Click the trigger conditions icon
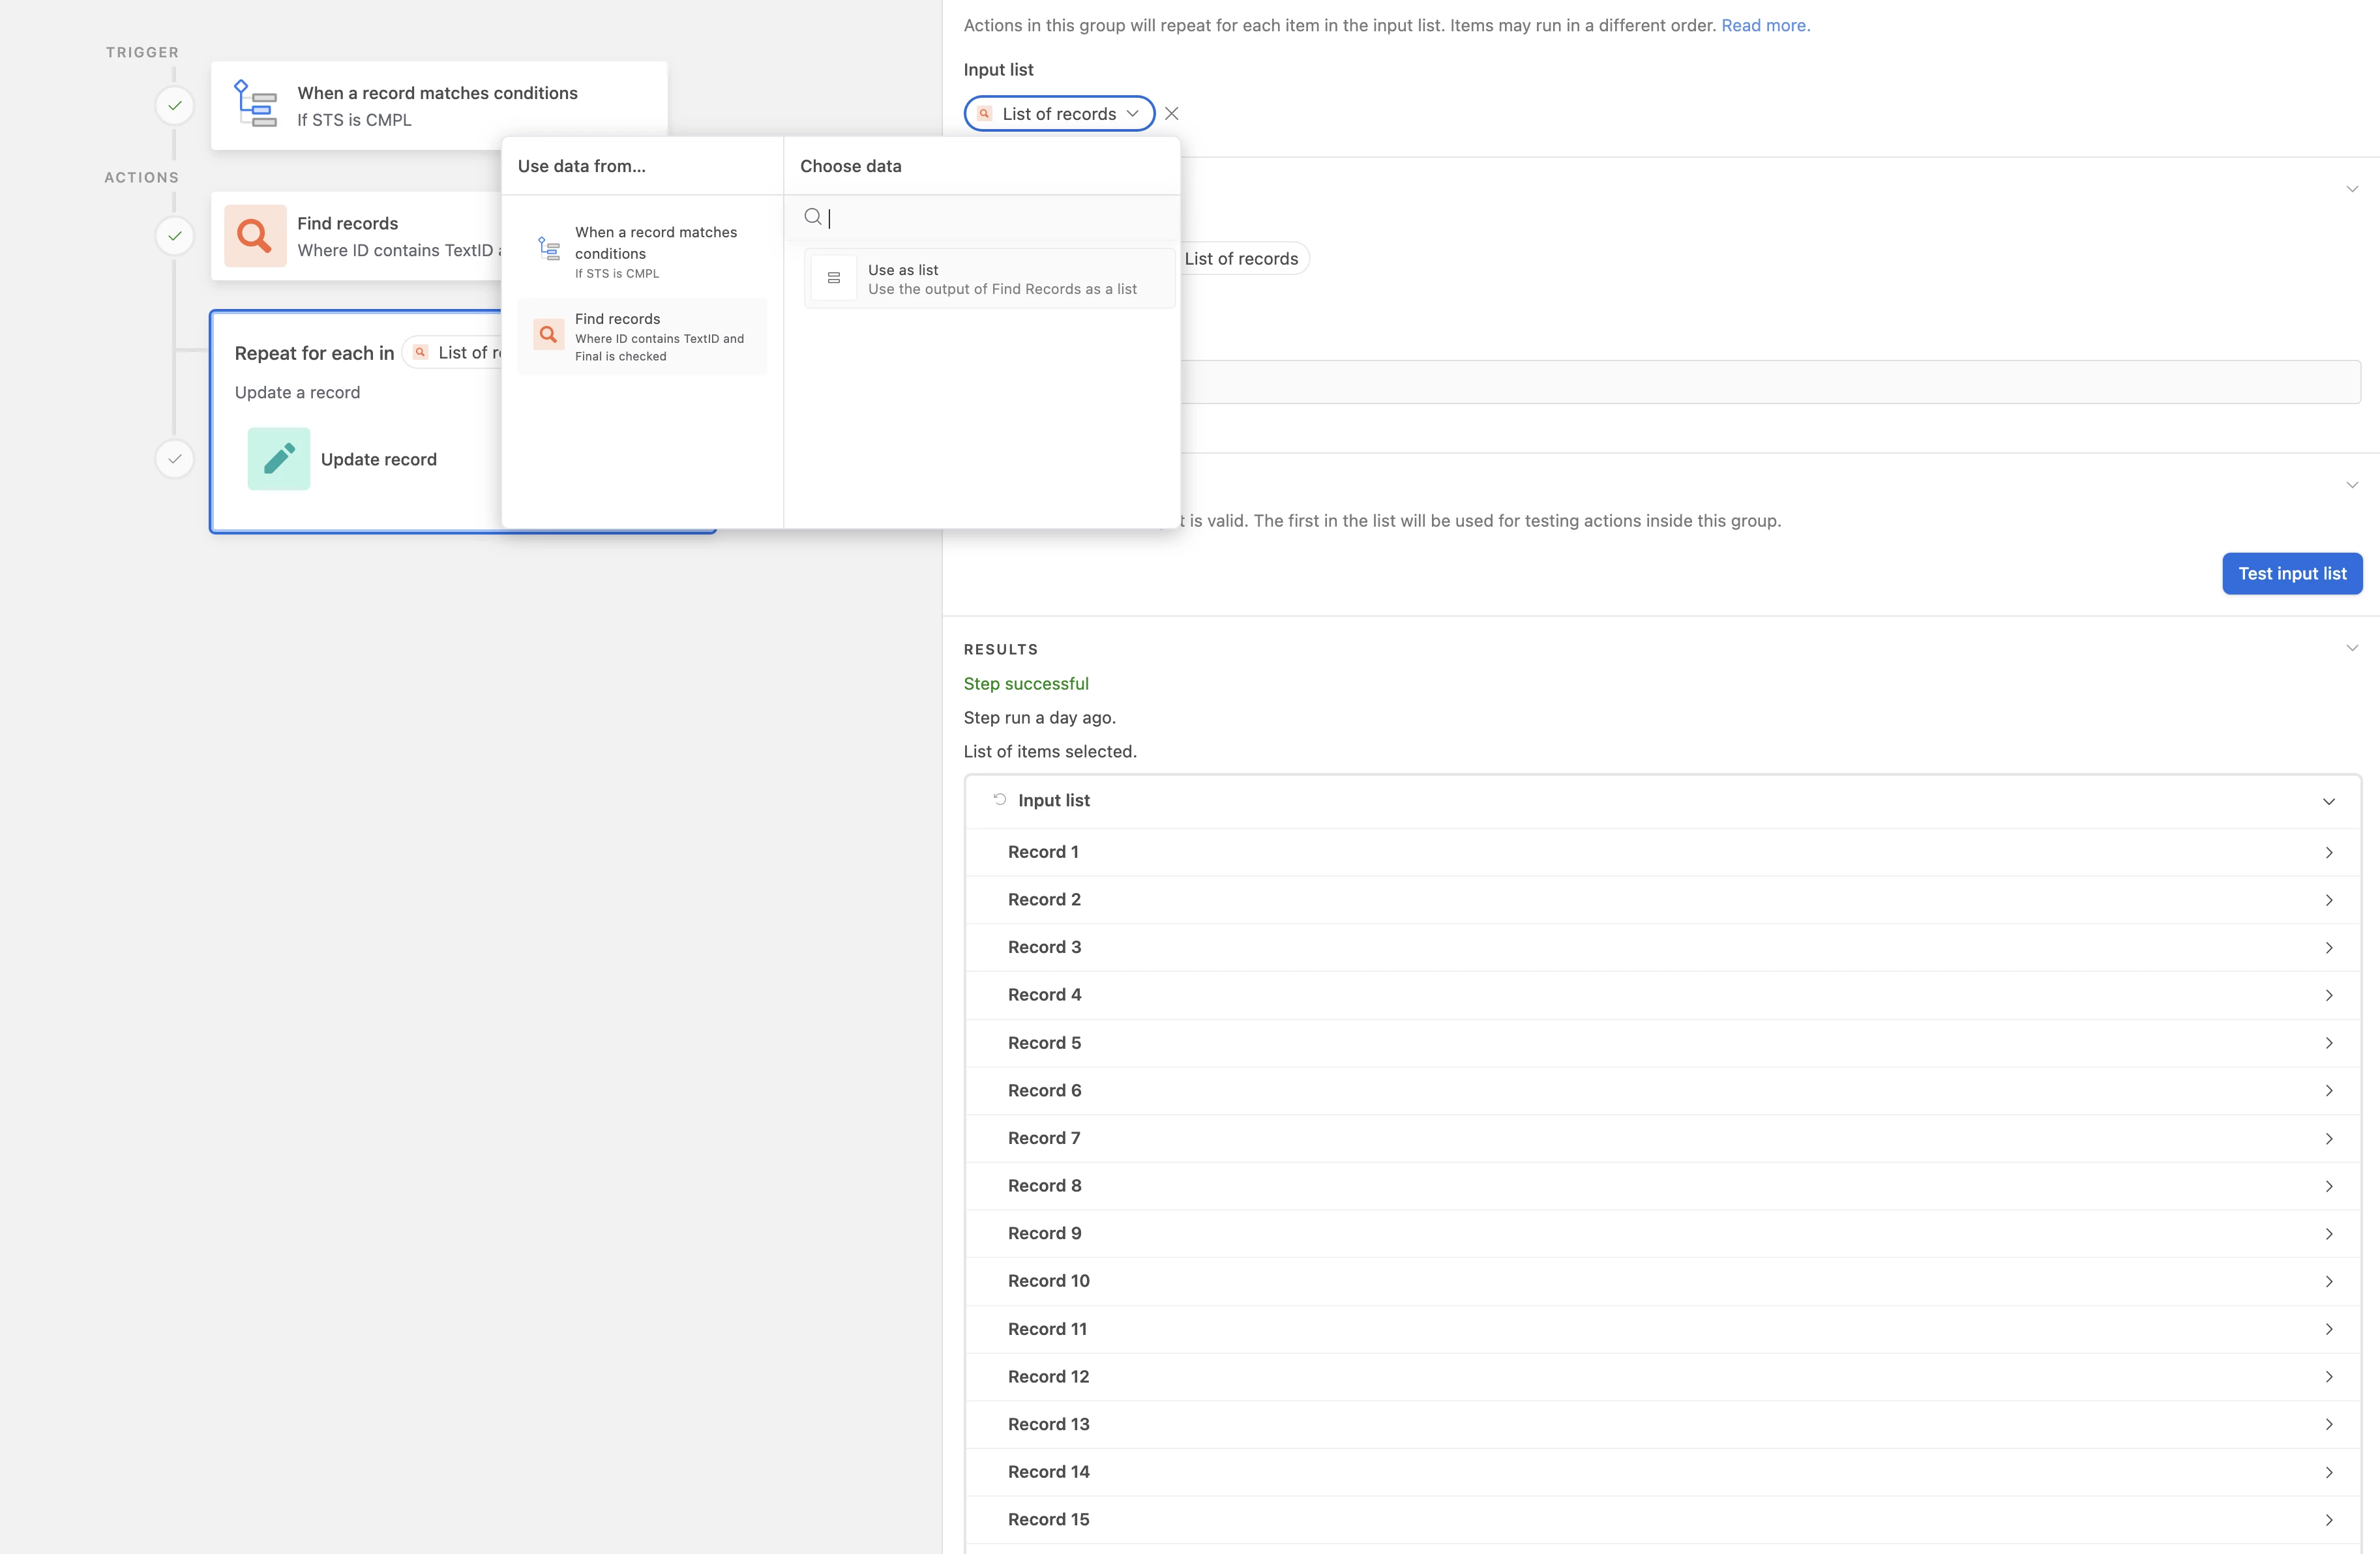This screenshot has height=1554, width=2380. [x=255, y=104]
